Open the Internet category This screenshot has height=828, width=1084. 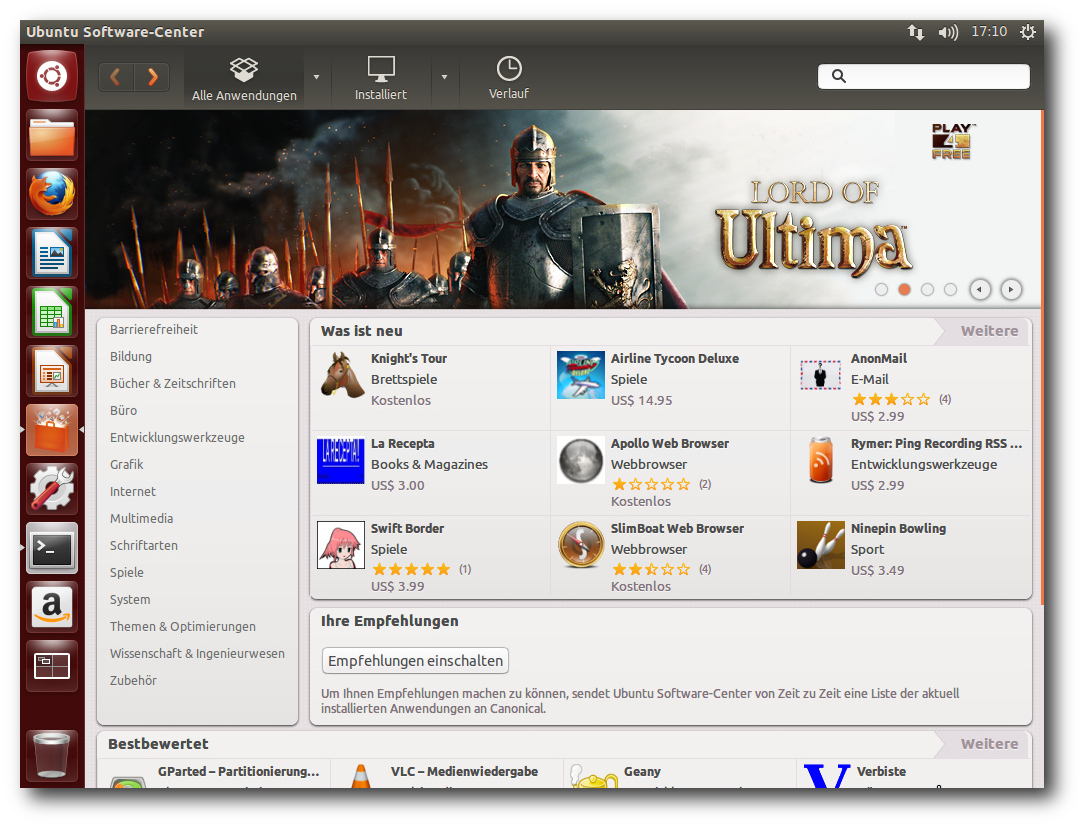133,491
